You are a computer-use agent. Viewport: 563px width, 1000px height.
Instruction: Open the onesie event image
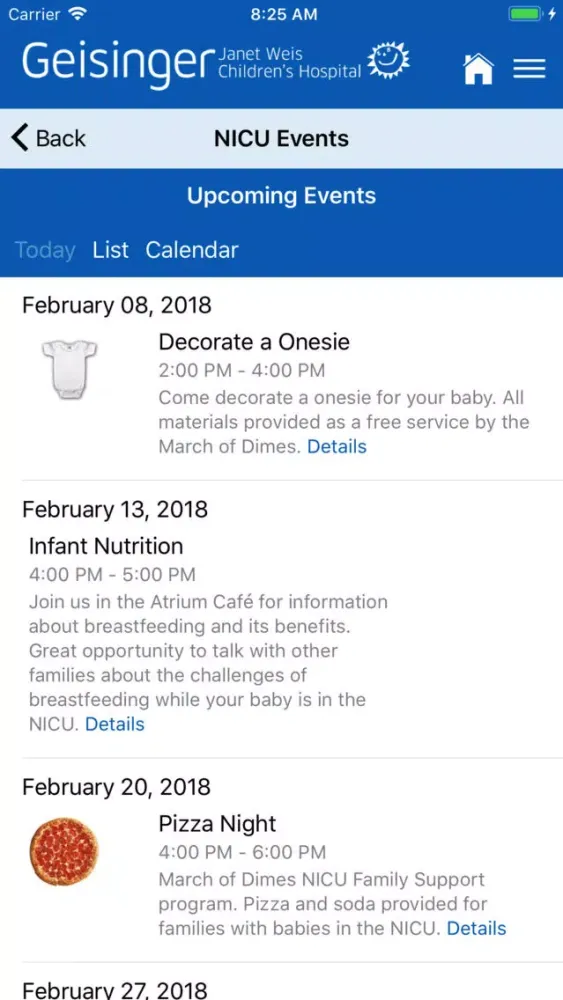(69, 369)
